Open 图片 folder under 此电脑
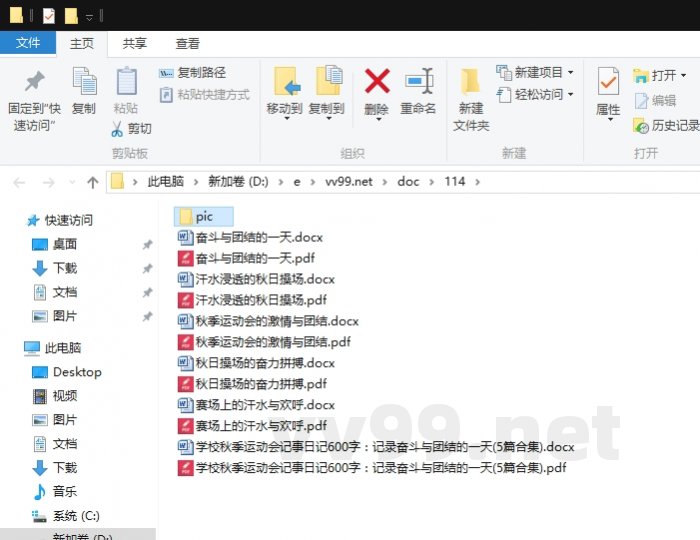The image size is (700, 540). click(x=54, y=420)
